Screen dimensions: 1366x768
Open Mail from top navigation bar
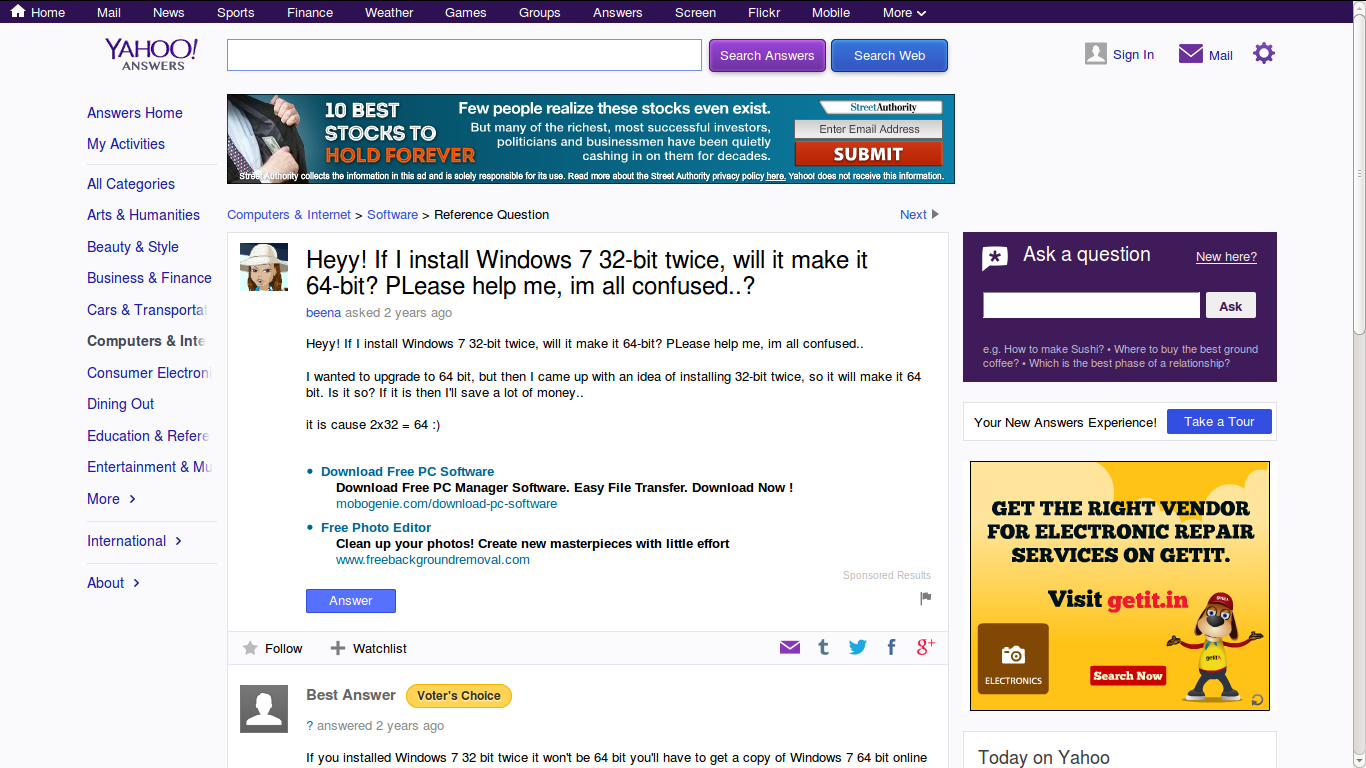pos(109,12)
